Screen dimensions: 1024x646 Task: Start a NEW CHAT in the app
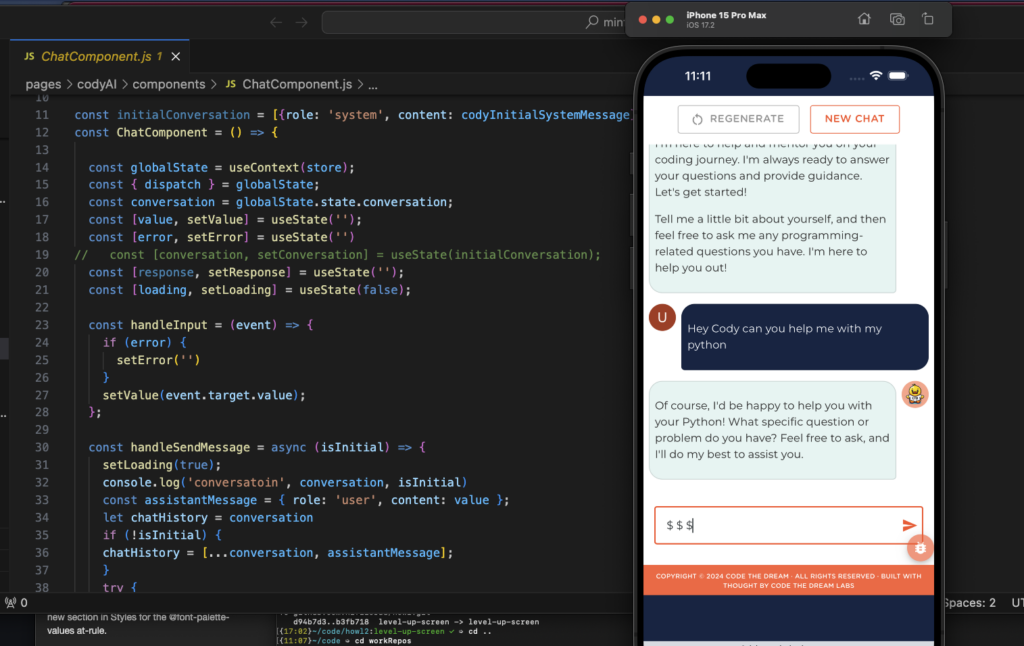(854, 119)
